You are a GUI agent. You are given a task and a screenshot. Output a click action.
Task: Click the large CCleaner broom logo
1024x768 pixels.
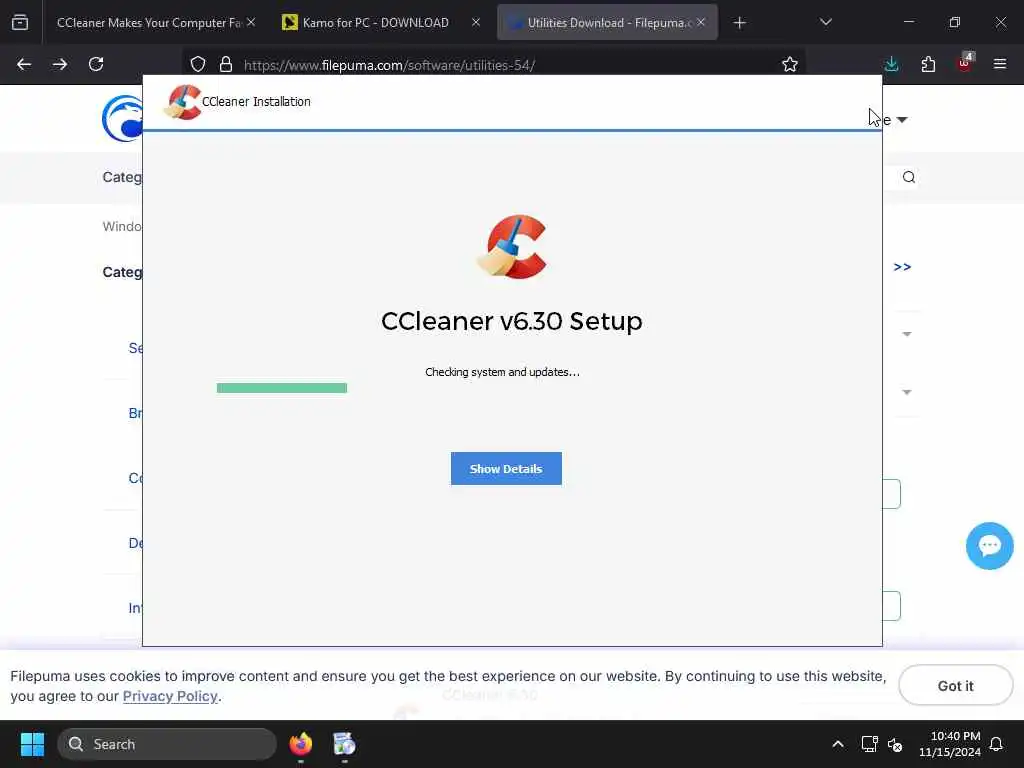coord(511,247)
